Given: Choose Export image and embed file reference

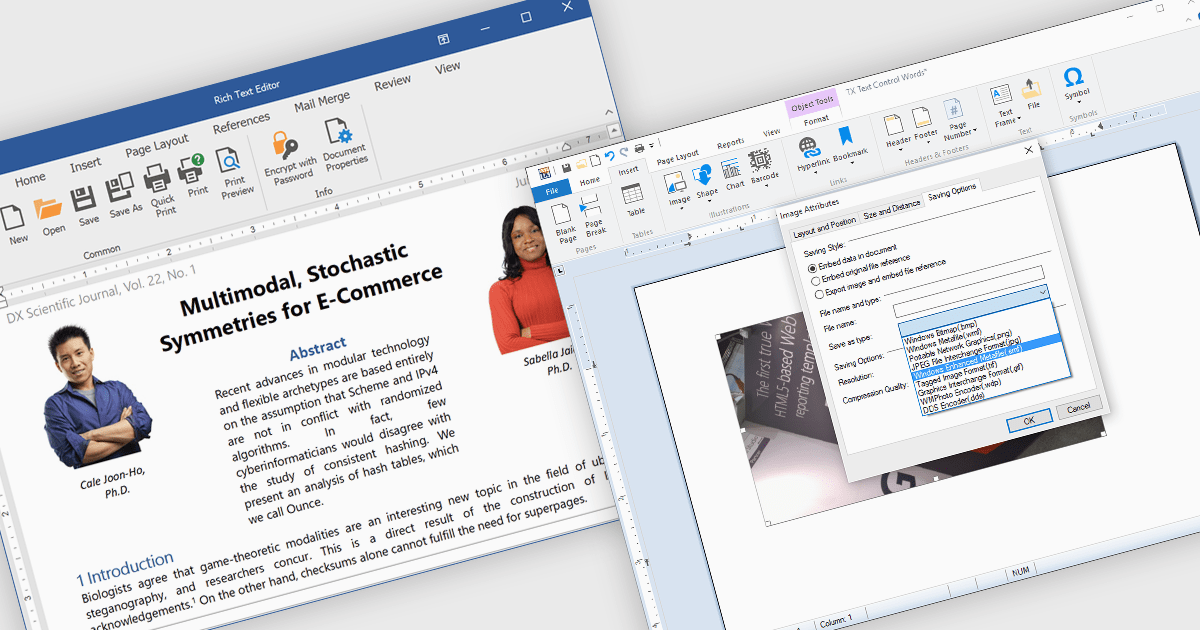Looking at the screenshot, I should pyautogui.click(x=819, y=294).
